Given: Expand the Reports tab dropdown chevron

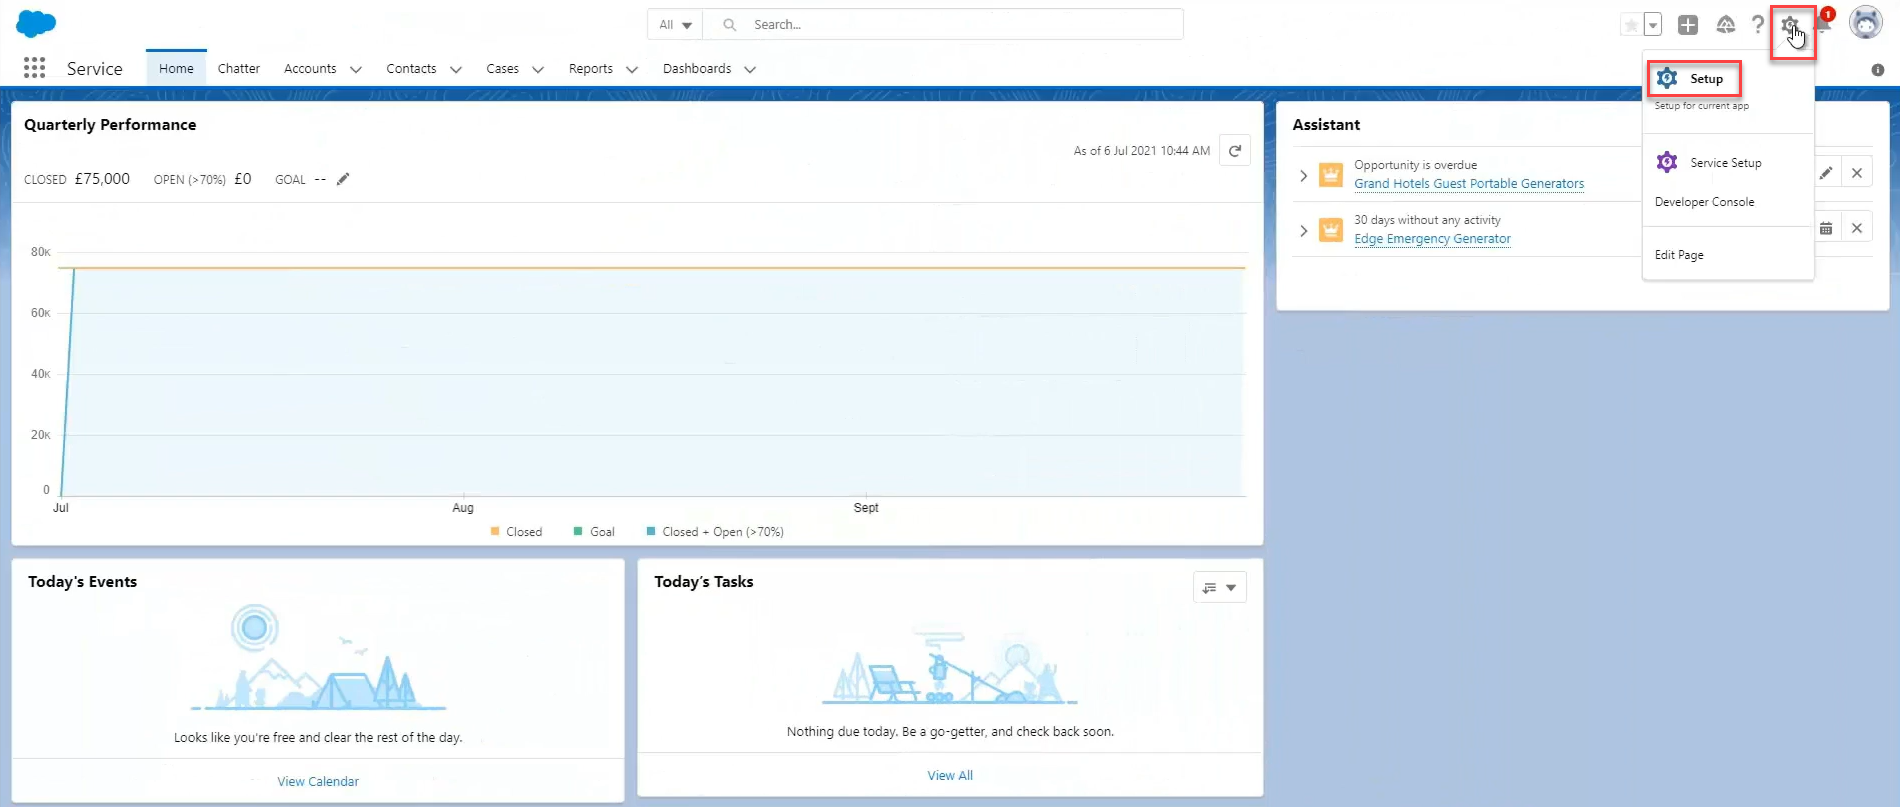Looking at the screenshot, I should [632, 70].
